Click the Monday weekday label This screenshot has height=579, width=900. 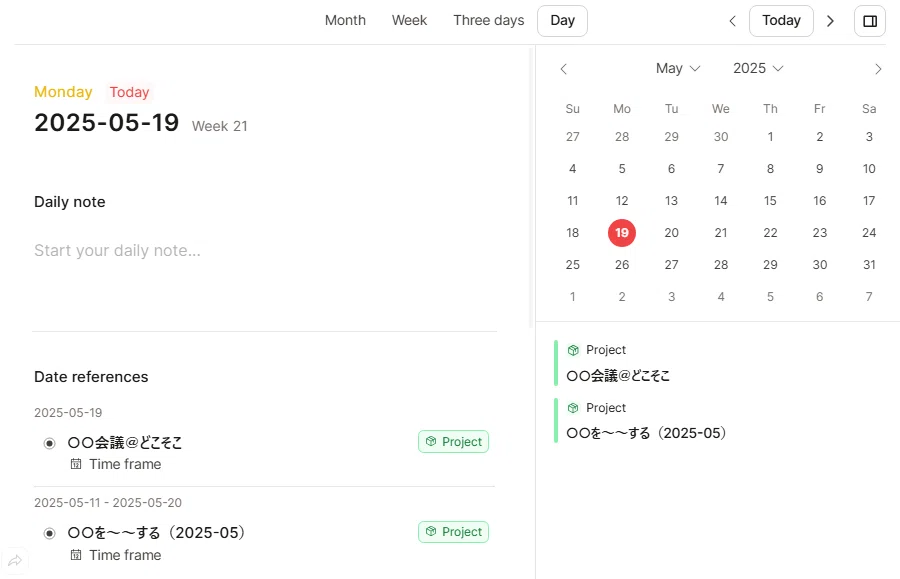point(63,92)
